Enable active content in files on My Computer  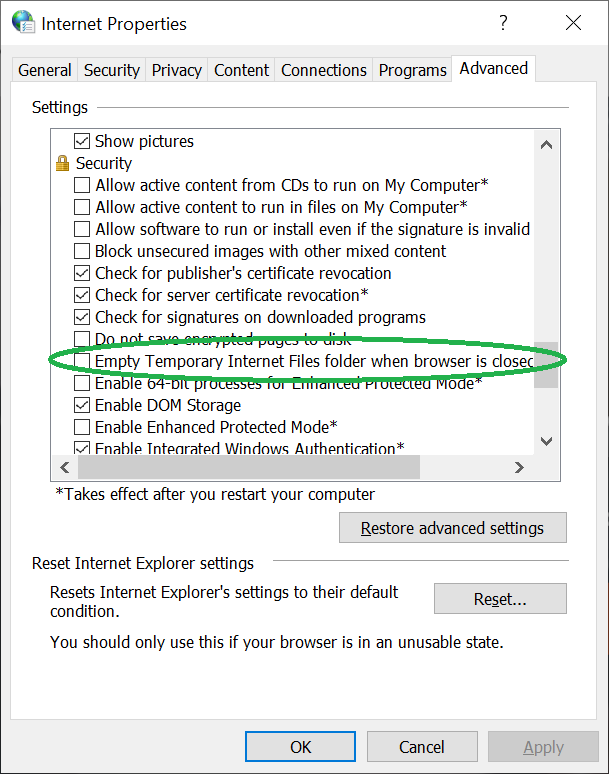[82, 207]
